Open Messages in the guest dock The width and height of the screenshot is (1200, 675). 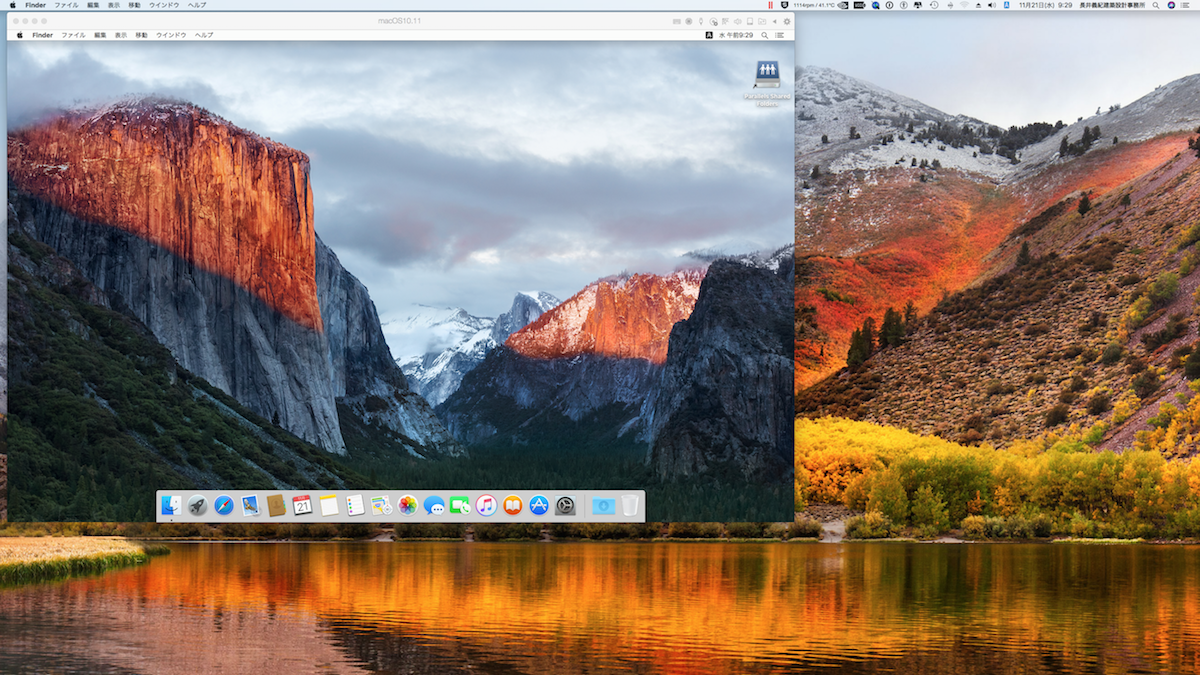click(434, 506)
